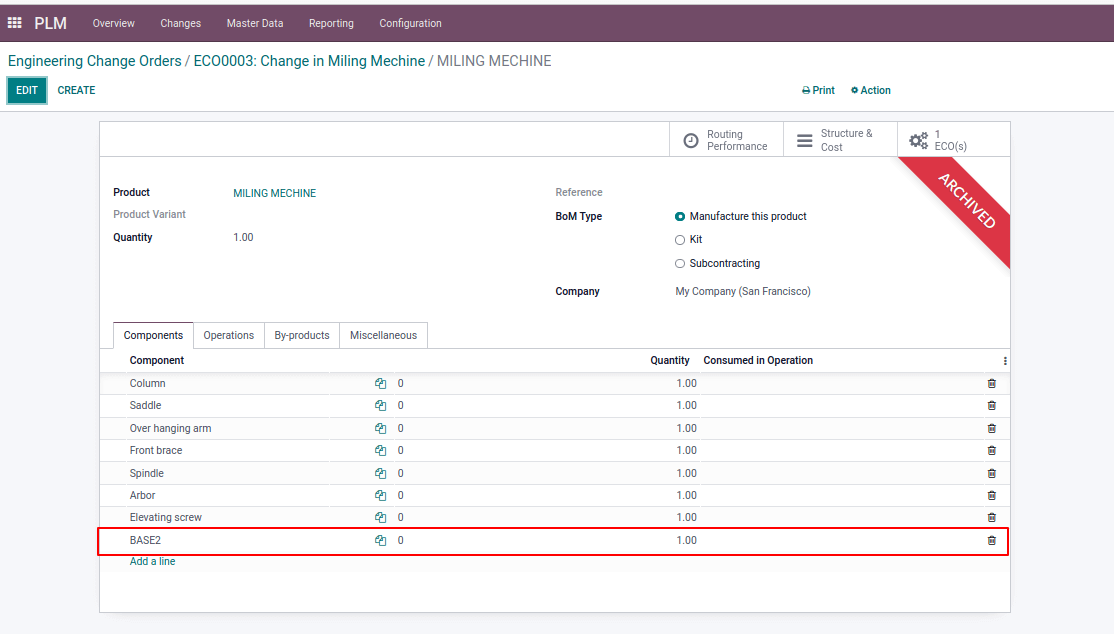Delete the Column component line

(992, 383)
